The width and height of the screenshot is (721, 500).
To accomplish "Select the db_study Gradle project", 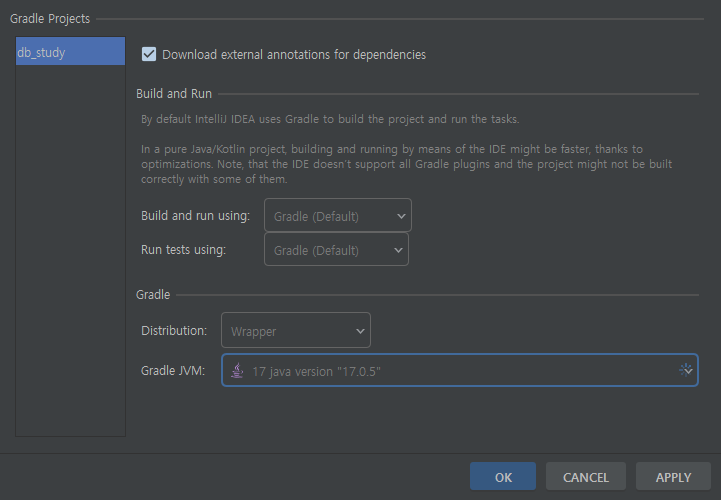I will point(70,52).
